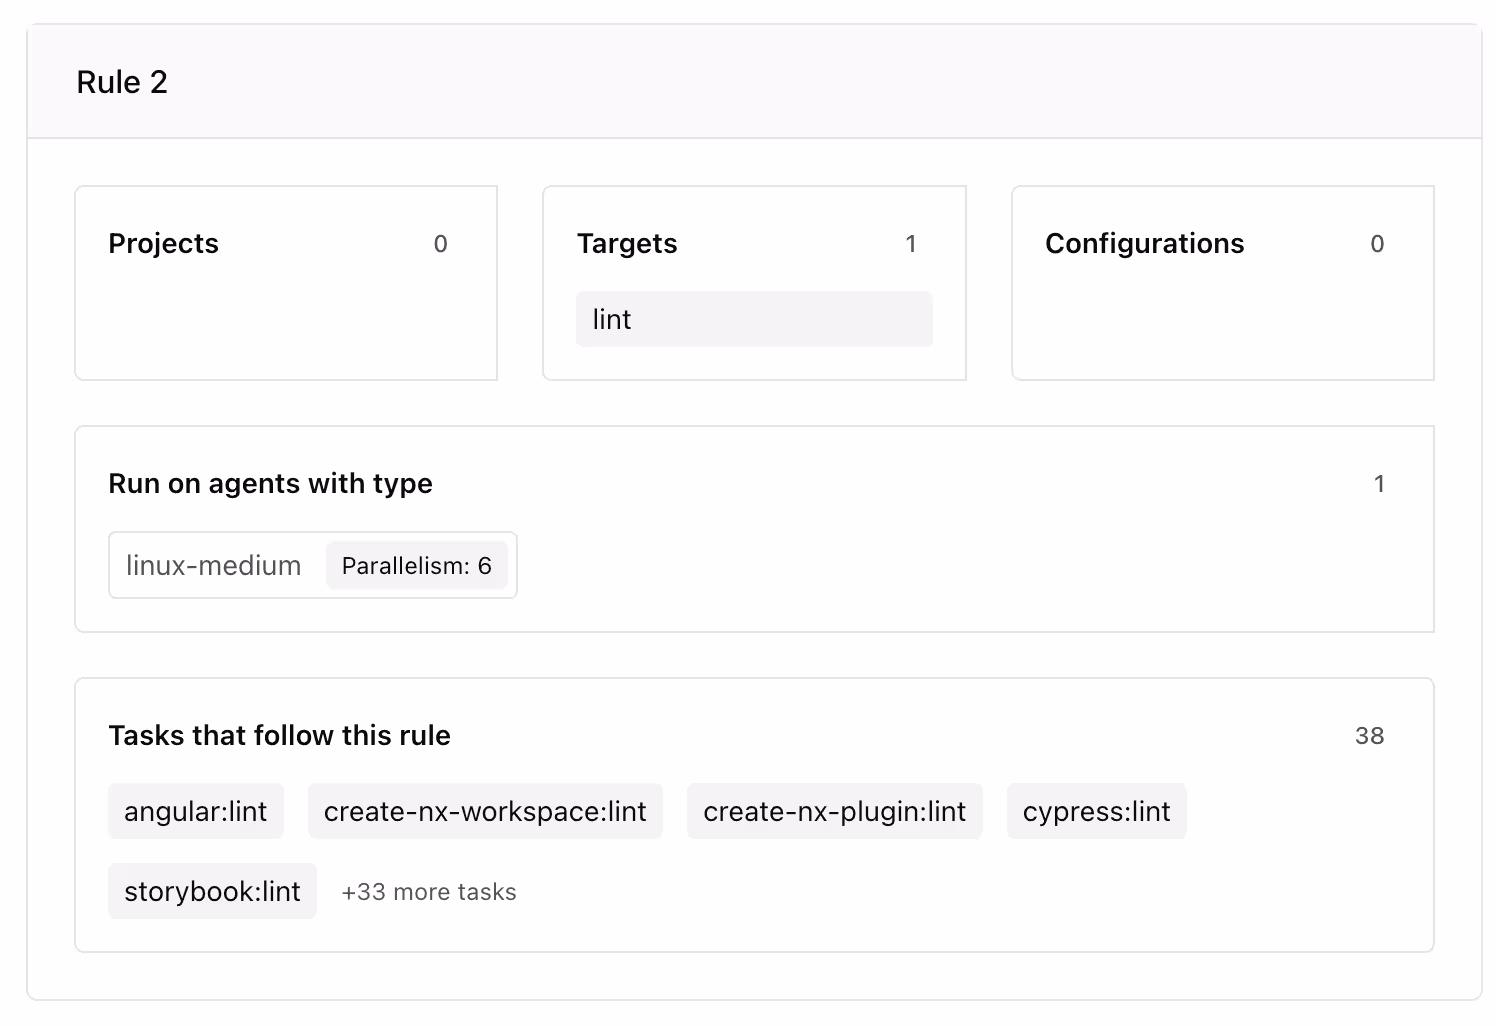Show the 33 more tasks

click(x=428, y=891)
